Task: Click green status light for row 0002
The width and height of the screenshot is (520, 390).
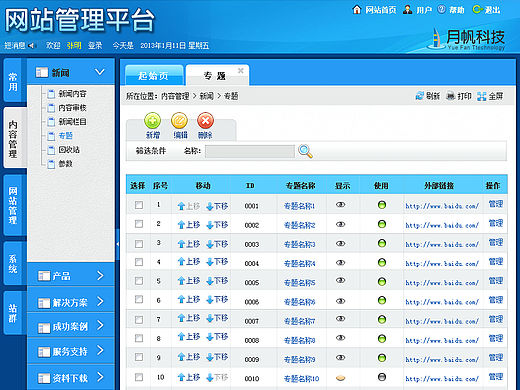Action: point(382,224)
